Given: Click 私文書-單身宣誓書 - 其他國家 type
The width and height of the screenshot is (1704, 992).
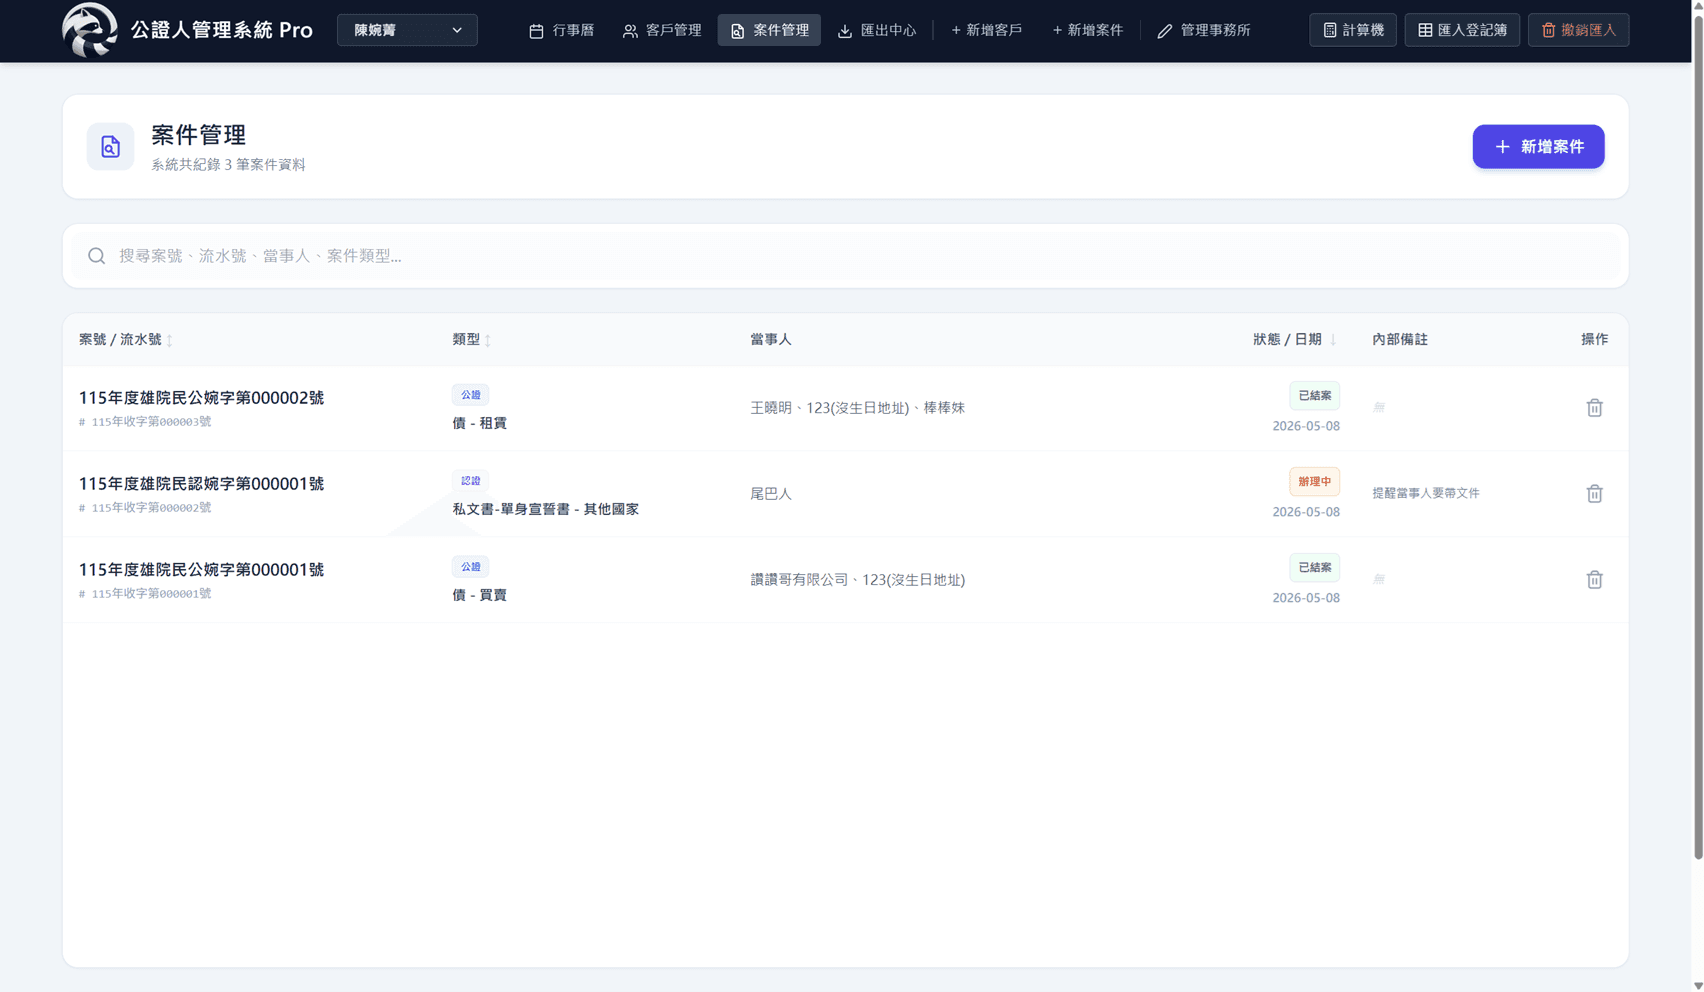Looking at the screenshot, I should tap(545, 509).
